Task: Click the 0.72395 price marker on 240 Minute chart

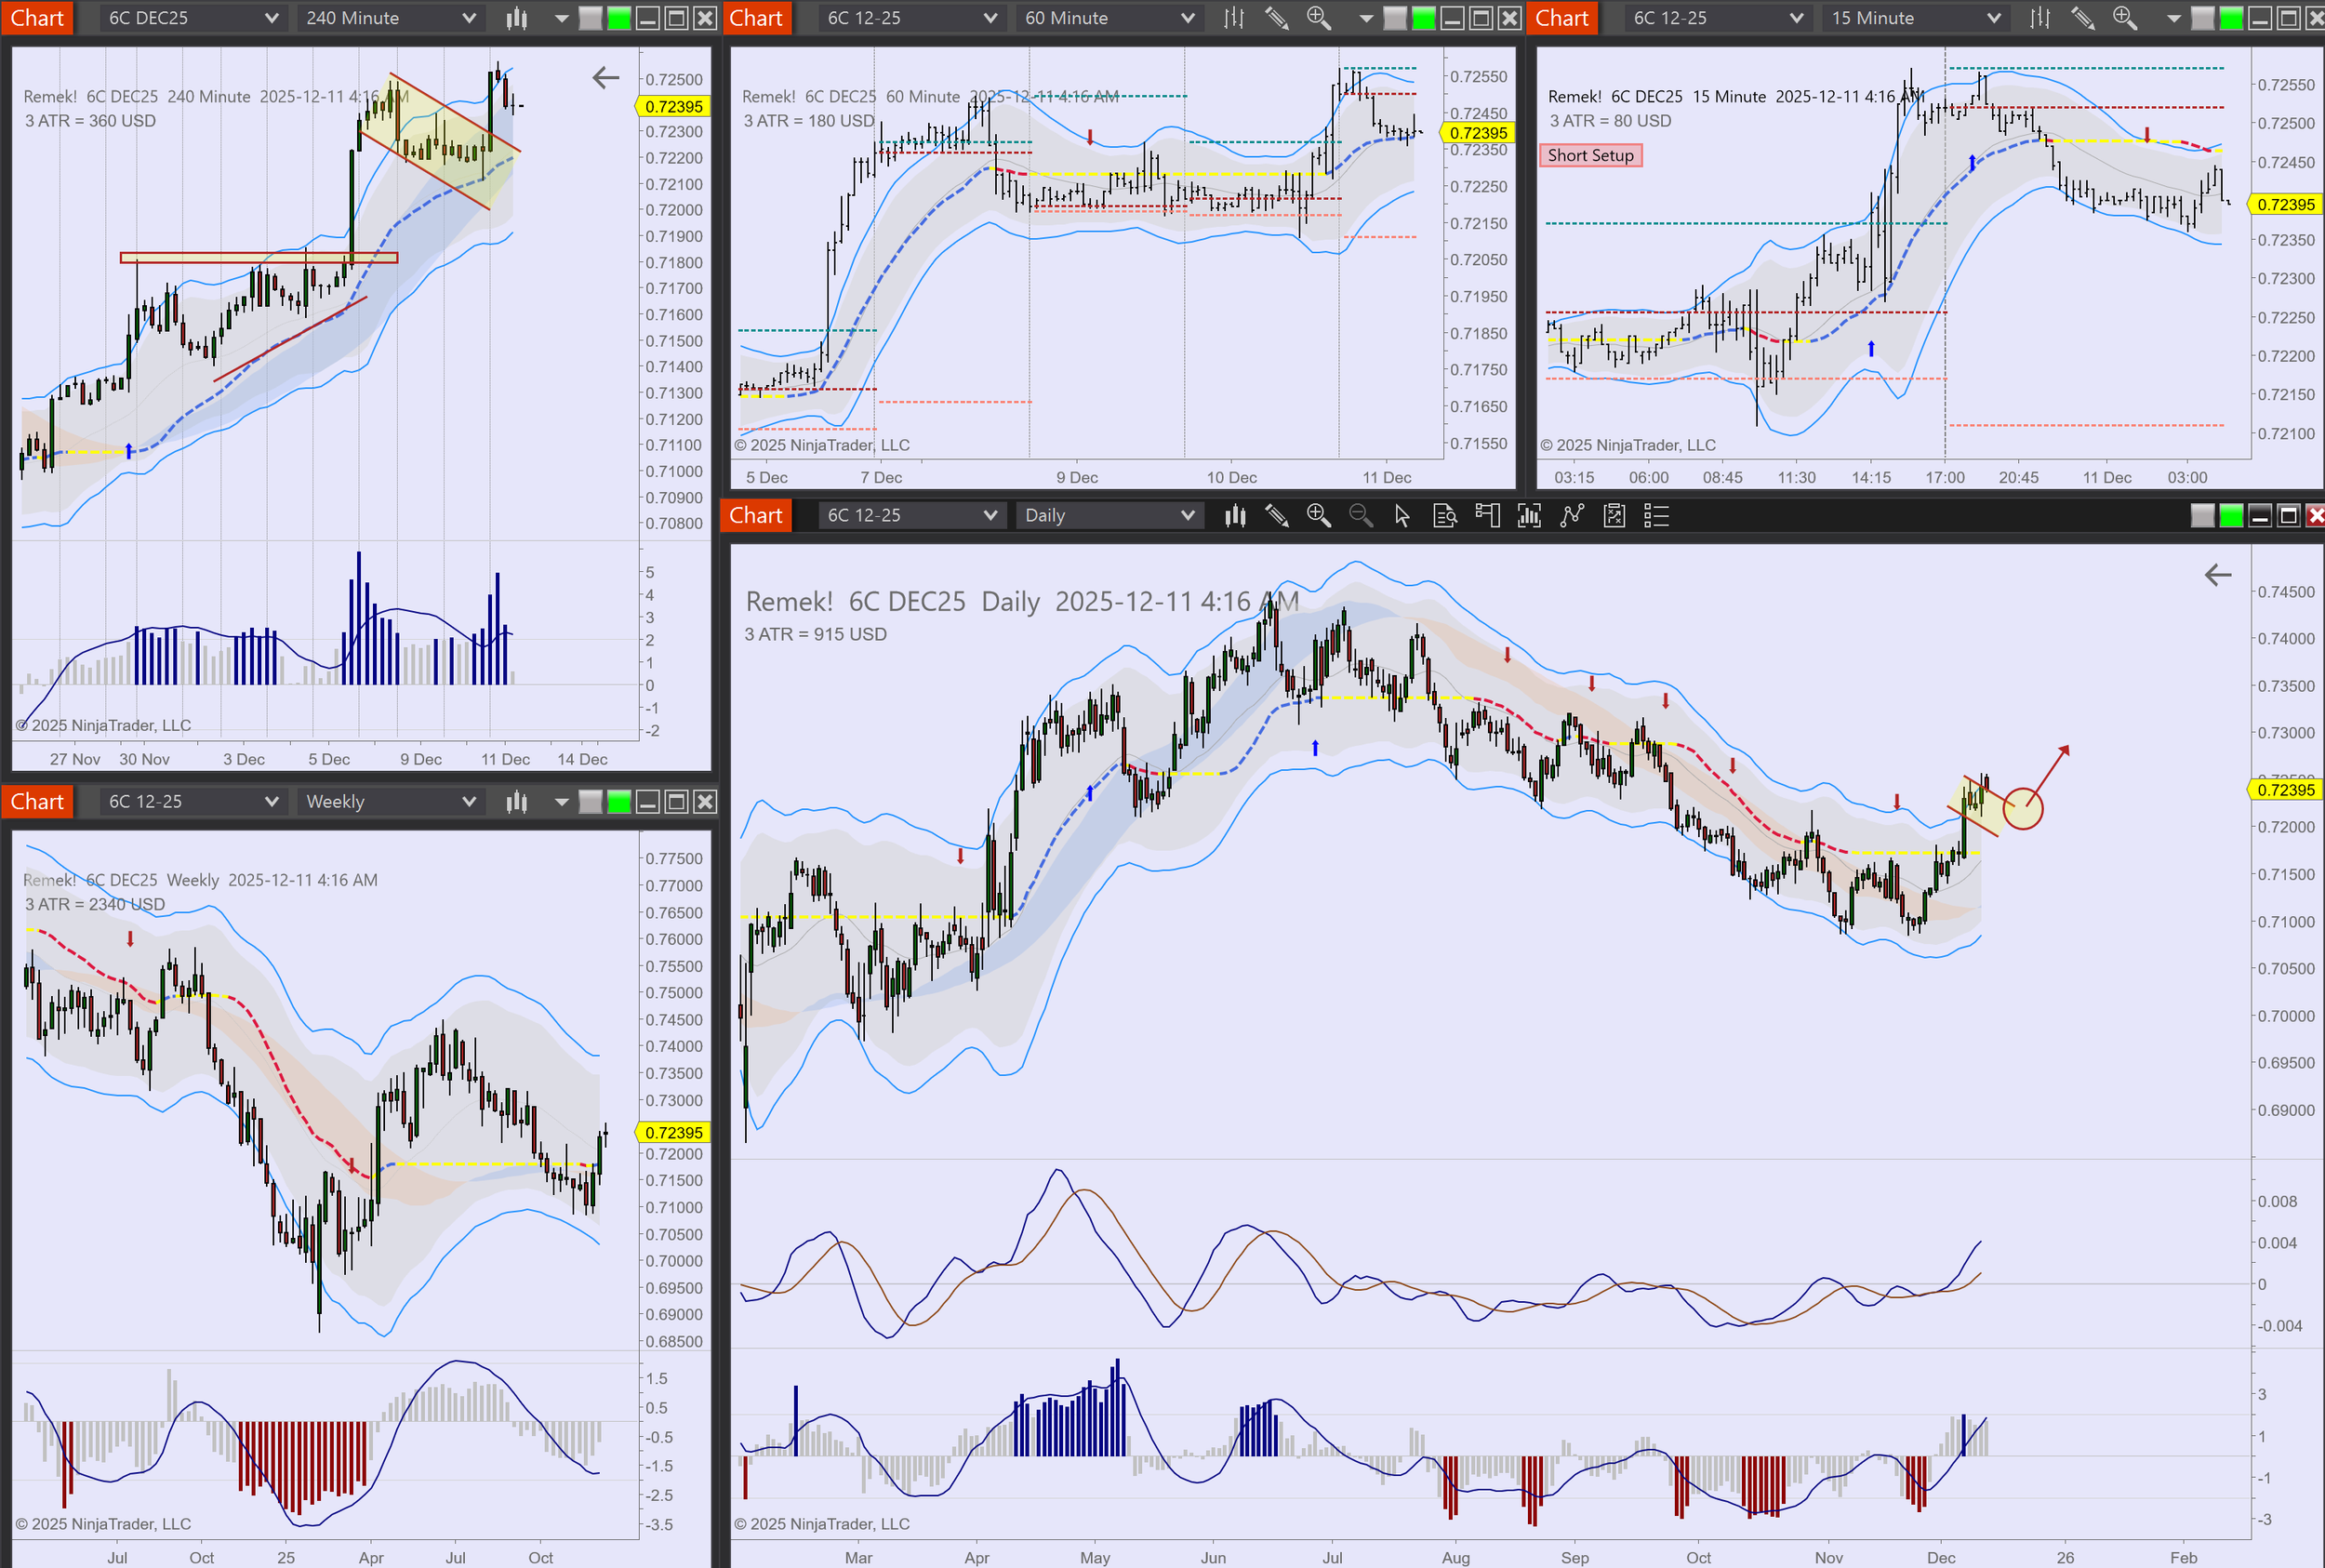Action: [673, 106]
